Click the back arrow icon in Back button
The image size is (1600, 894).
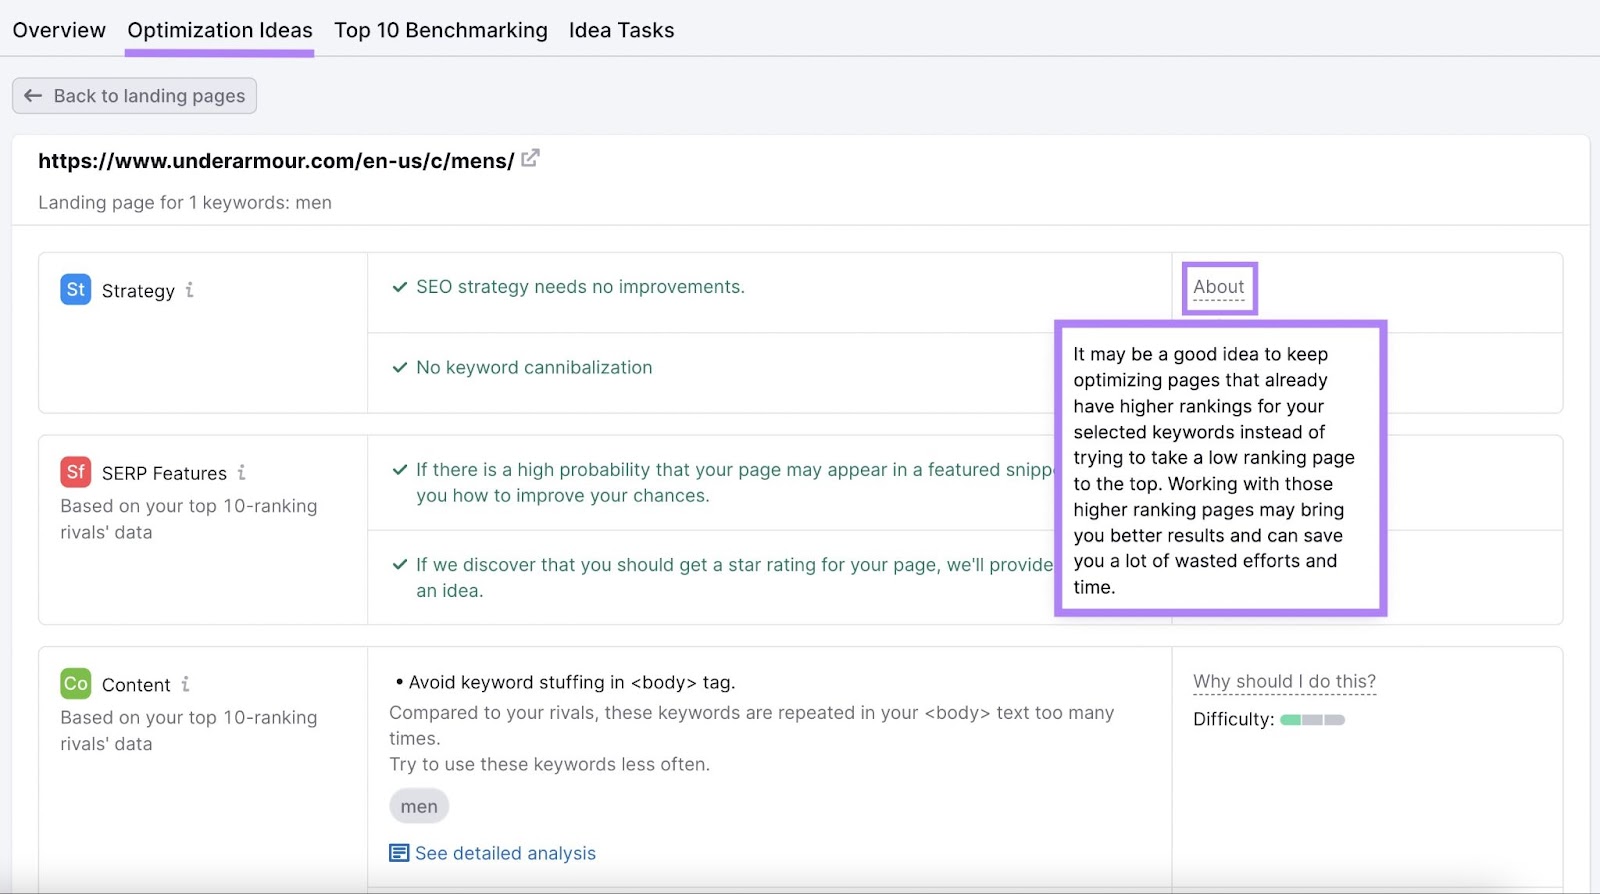coord(33,96)
